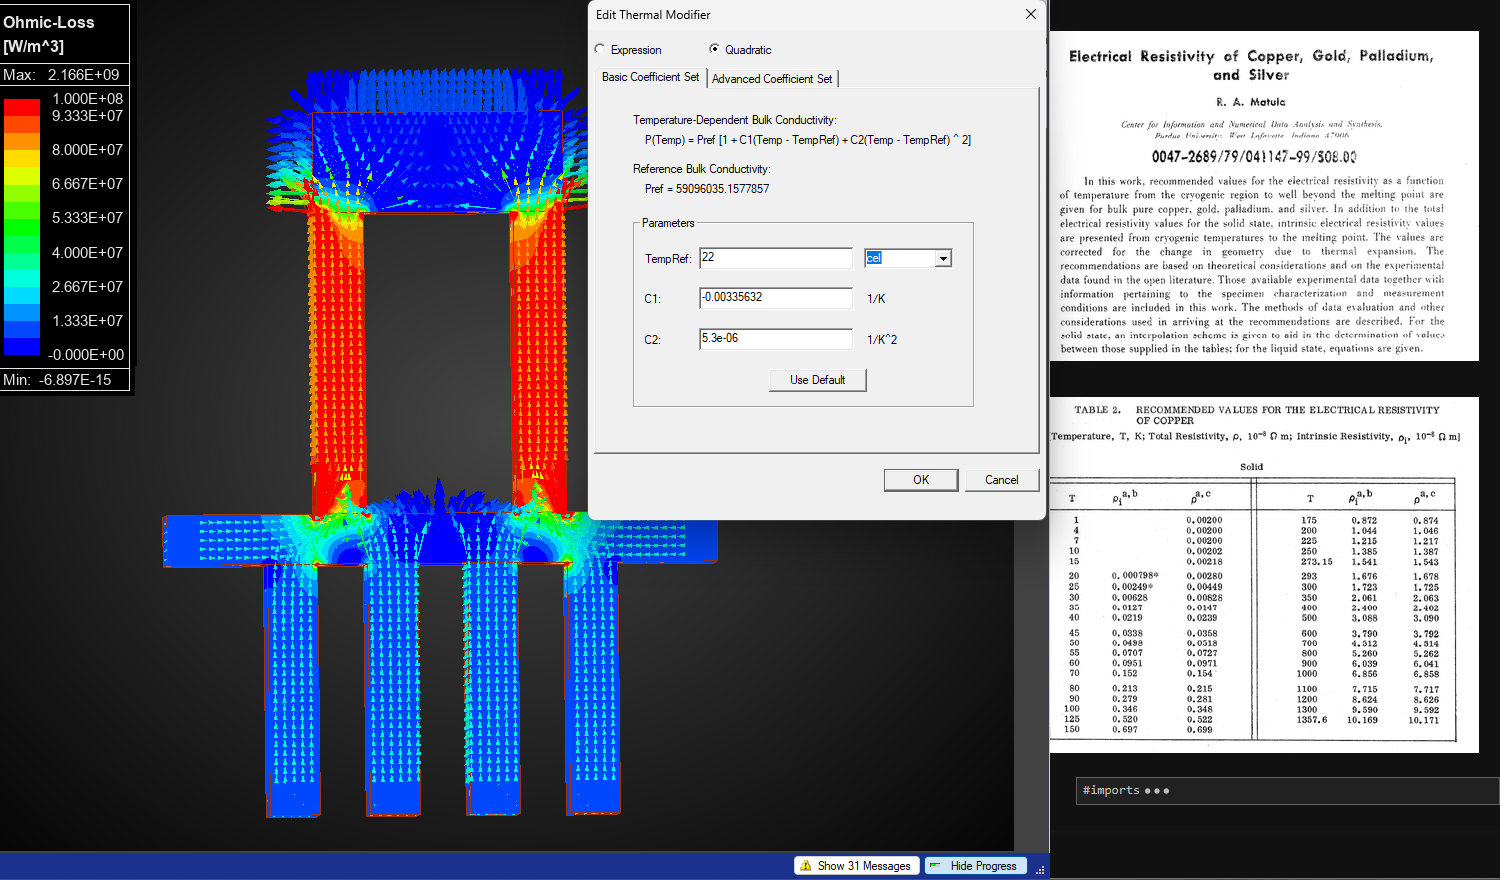Click the C1 coefficient input field
Image resolution: width=1500 pixels, height=880 pixels.
coord(776,298)
